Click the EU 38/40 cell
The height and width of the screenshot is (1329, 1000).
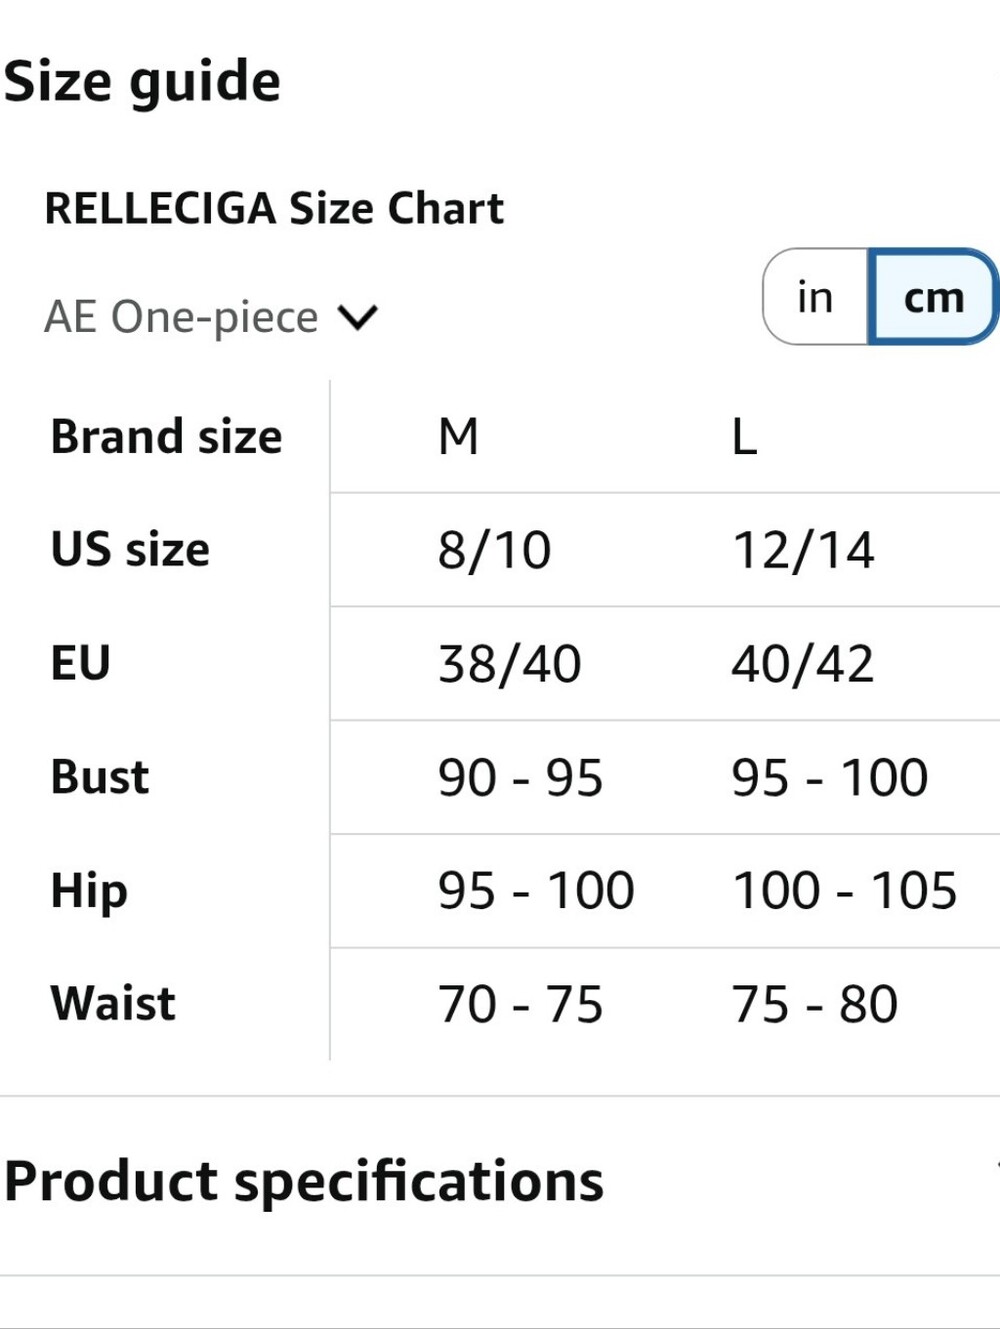(509, 664)
